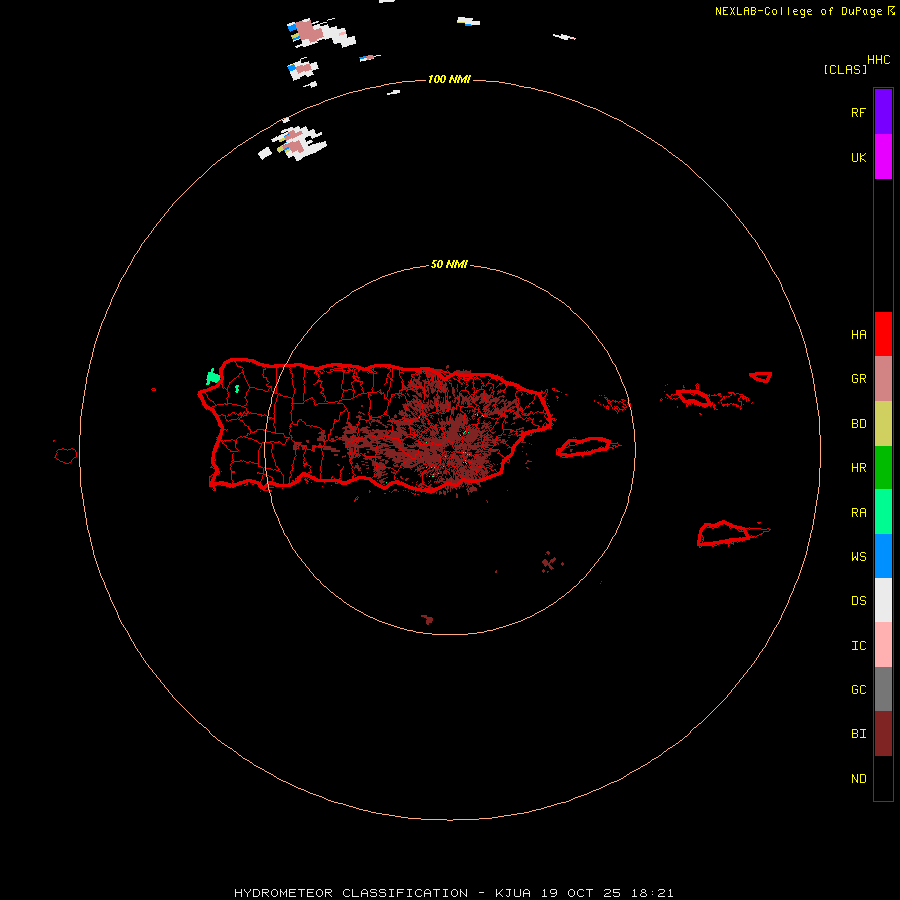Click the 'RA' legend label
The width and height of the screenshot is (900, 900).
(x=858, y=513)
